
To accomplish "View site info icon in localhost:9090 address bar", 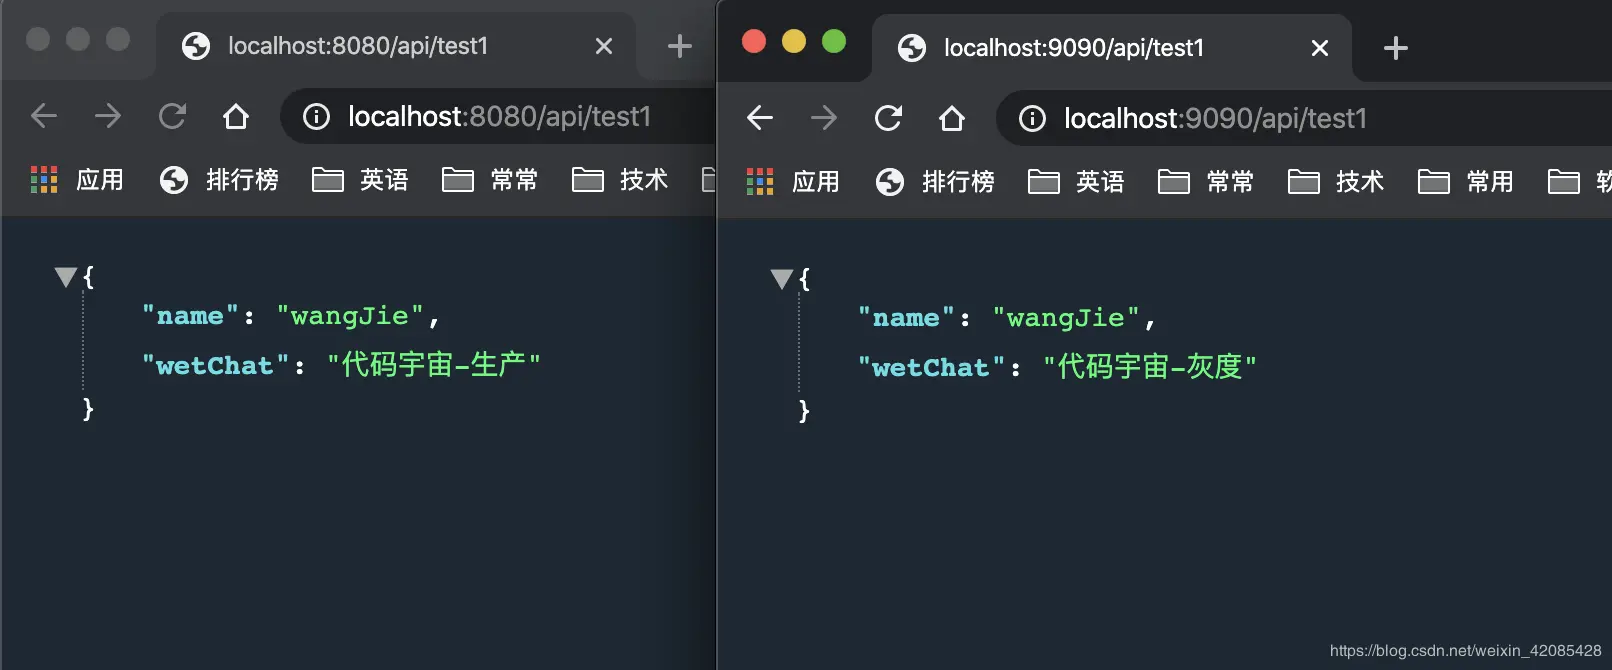I will 1033,119.
